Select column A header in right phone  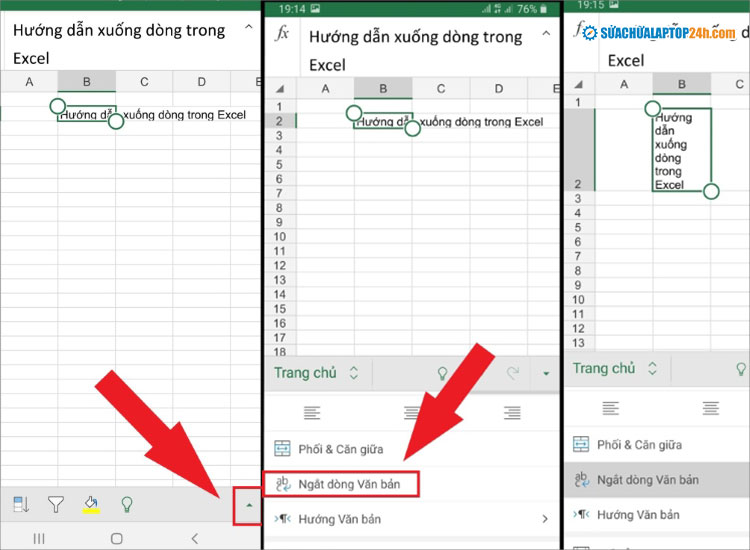624,84
